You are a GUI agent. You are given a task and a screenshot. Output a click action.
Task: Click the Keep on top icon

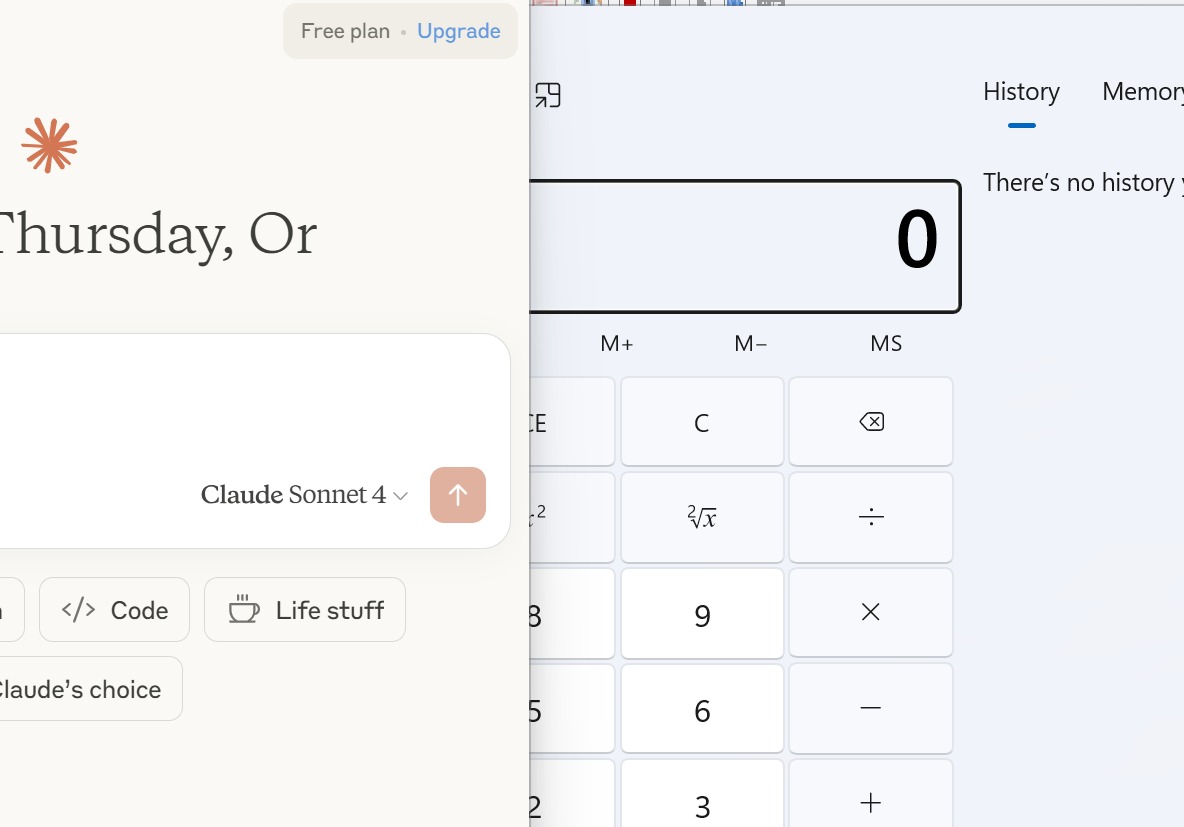pos(548,95)
